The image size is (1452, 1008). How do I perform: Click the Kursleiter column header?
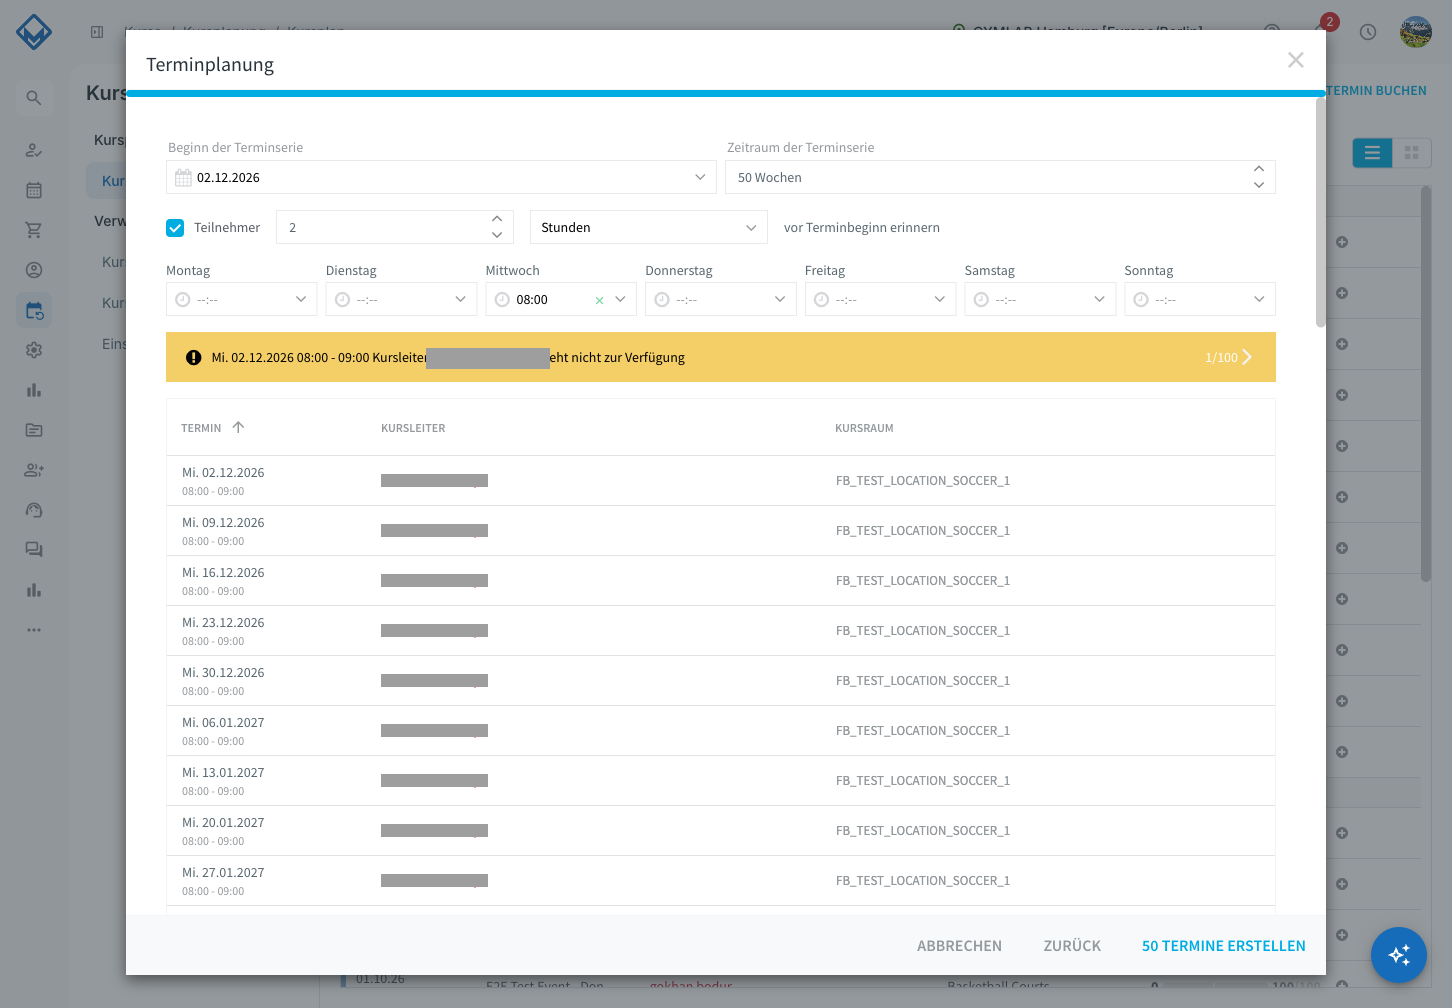(413, 428)
